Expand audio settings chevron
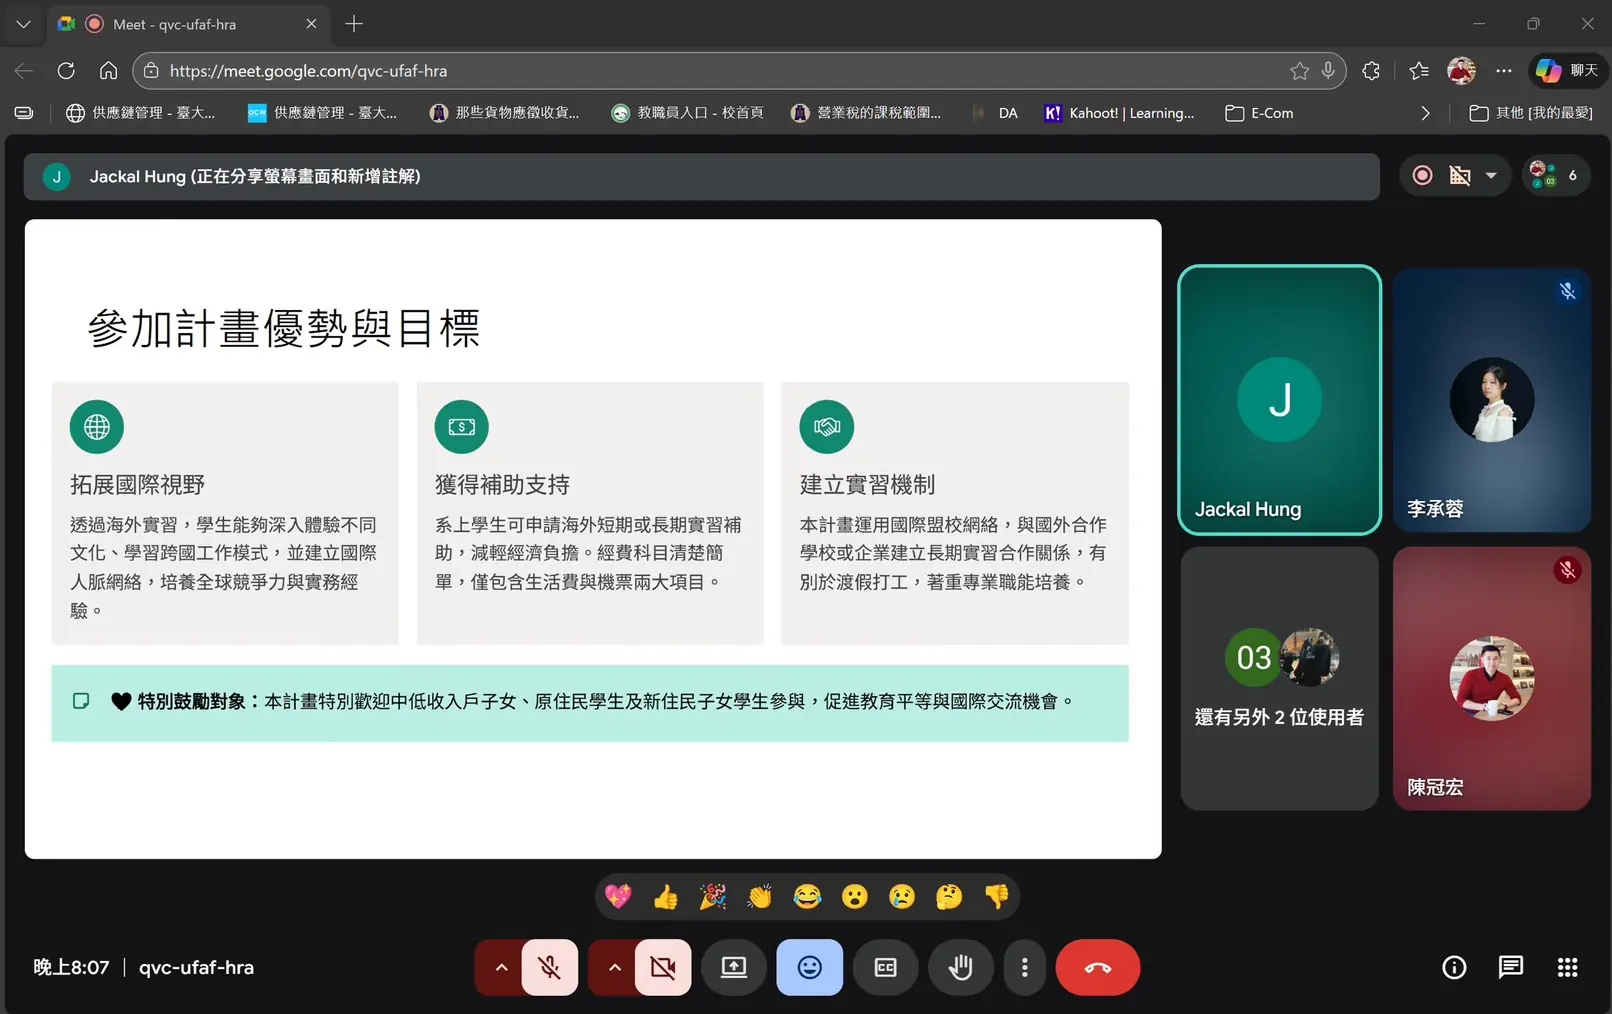Screen dimensions: 1612x1014 501,967
